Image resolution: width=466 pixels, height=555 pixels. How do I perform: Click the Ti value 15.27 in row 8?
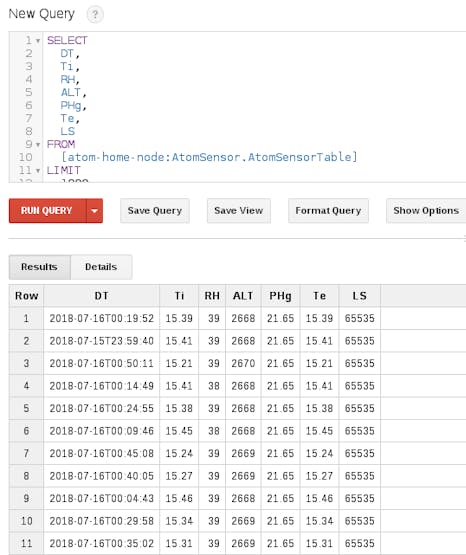(x=179, y=476)
